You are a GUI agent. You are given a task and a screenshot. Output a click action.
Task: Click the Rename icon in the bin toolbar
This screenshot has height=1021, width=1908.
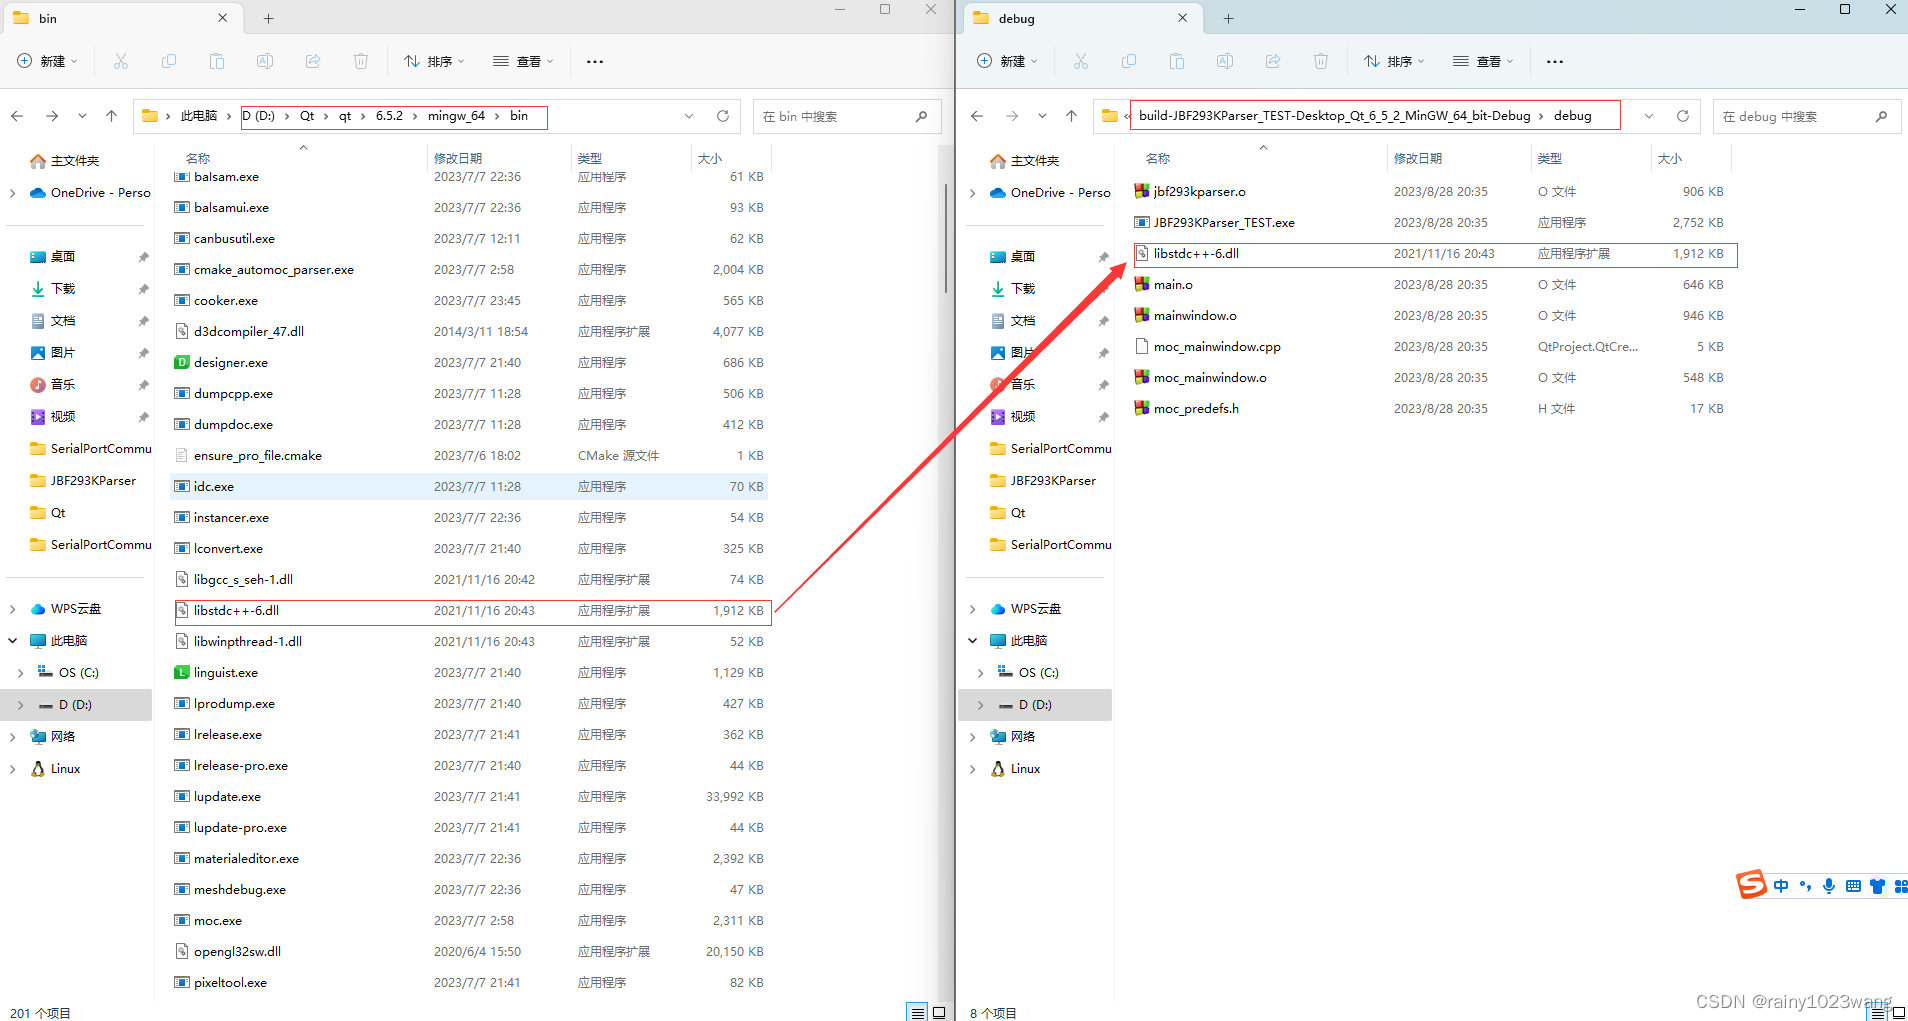point(265,61)
